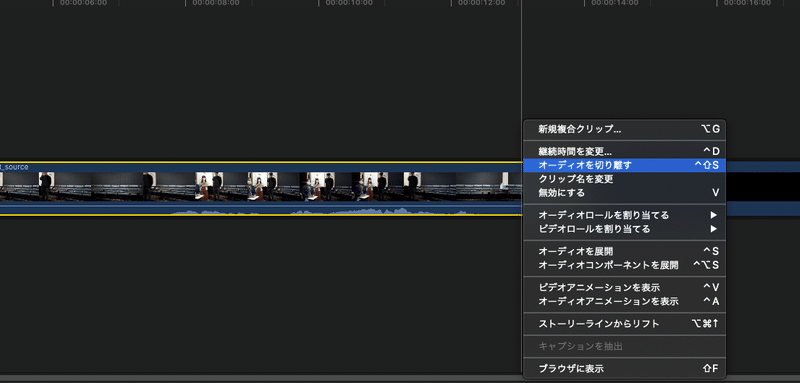800x383 pixels.
Task: Select 継続時間を変更... menu entry
Action: click(624, 151)
